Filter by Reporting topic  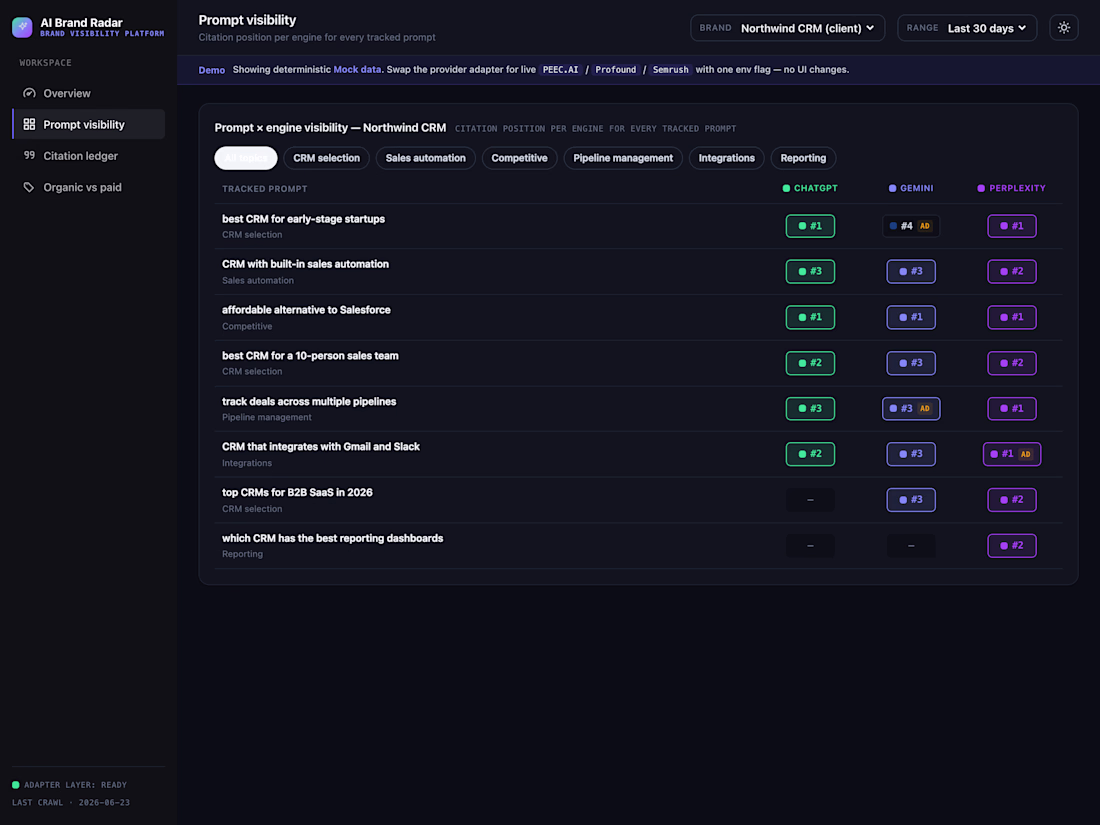(x=803, y=158)
